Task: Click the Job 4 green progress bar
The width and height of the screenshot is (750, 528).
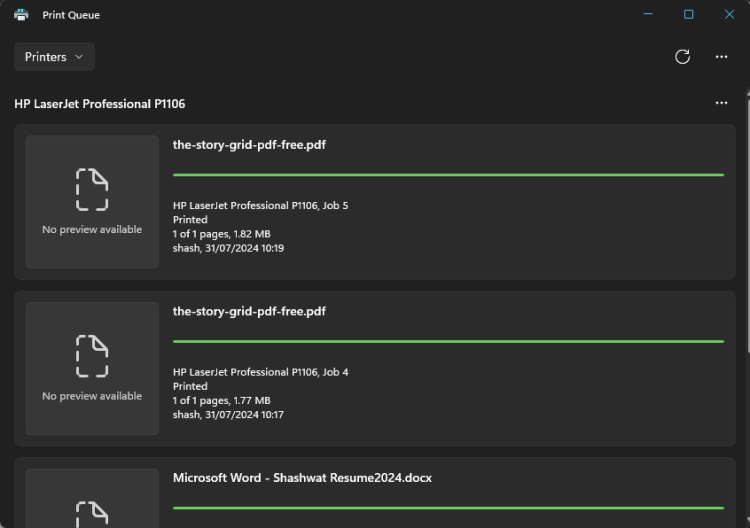Action: point(448,342)
